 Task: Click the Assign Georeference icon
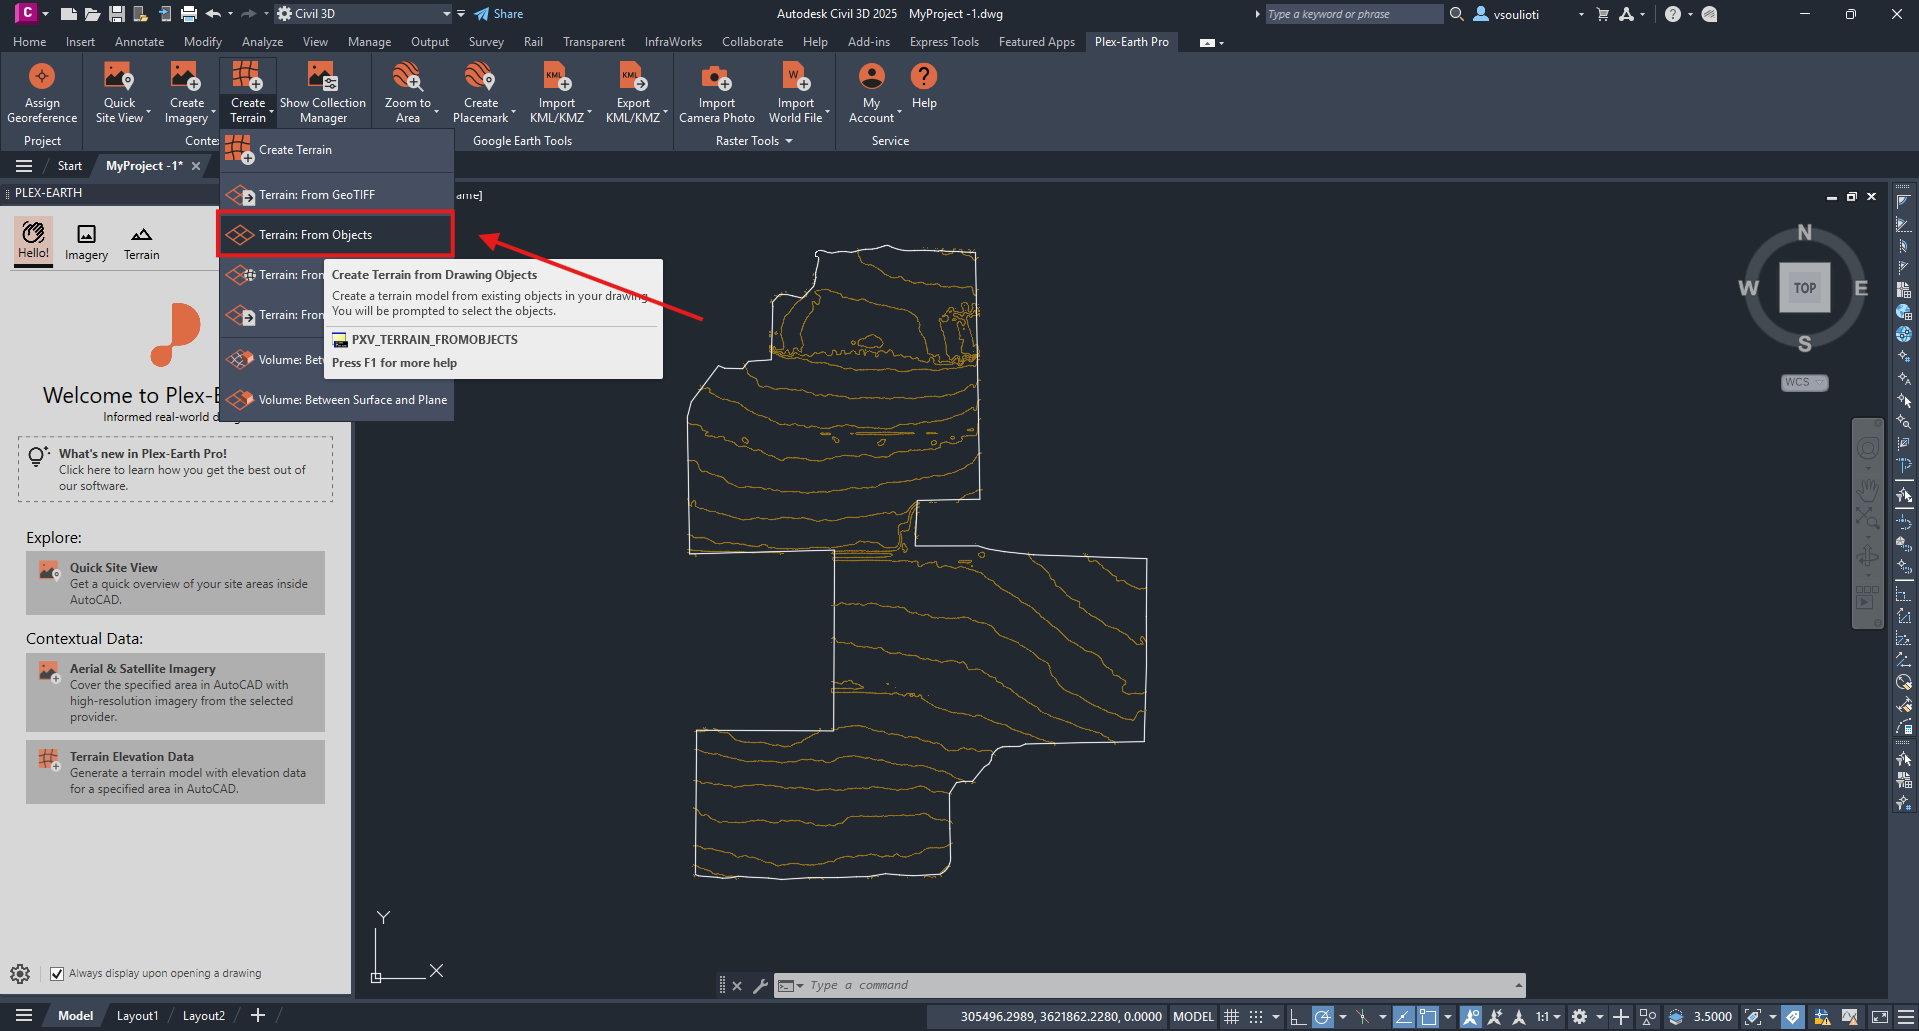42,77
